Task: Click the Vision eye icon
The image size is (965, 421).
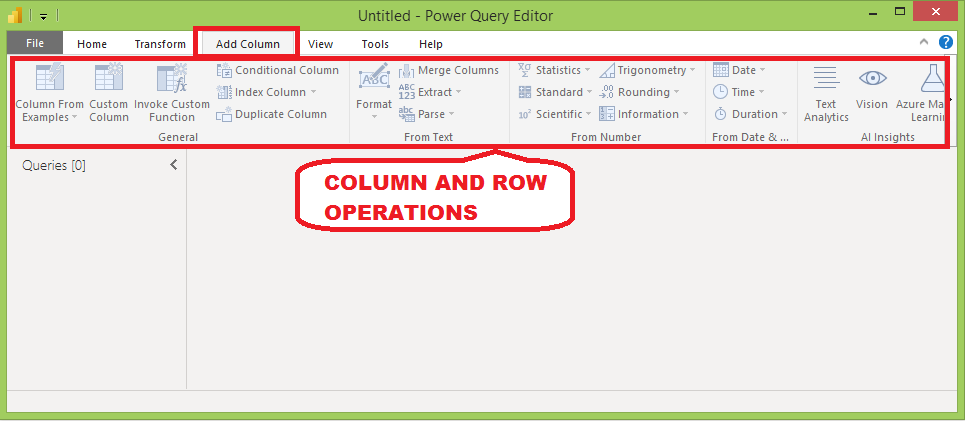Action: tap(872, 78)
